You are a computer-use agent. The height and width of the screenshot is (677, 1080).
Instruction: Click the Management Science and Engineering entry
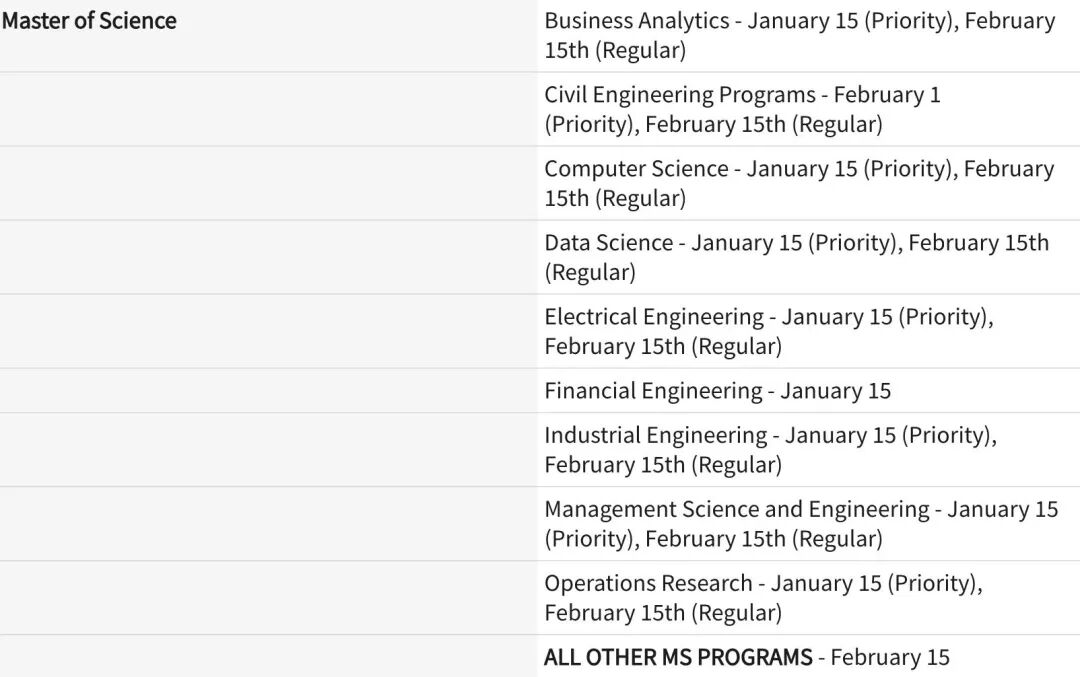pyautogui.click(x=800, y=524)
